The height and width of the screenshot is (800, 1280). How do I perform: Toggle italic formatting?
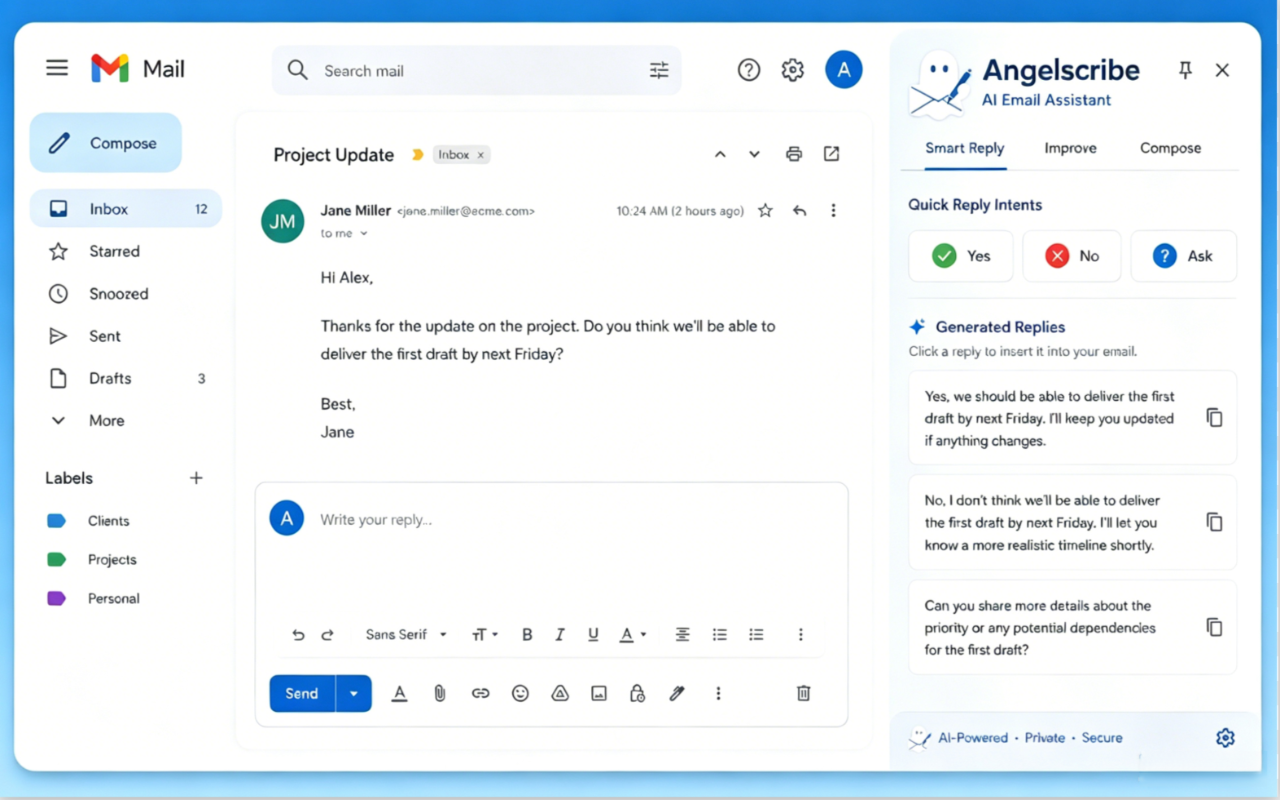560,635
